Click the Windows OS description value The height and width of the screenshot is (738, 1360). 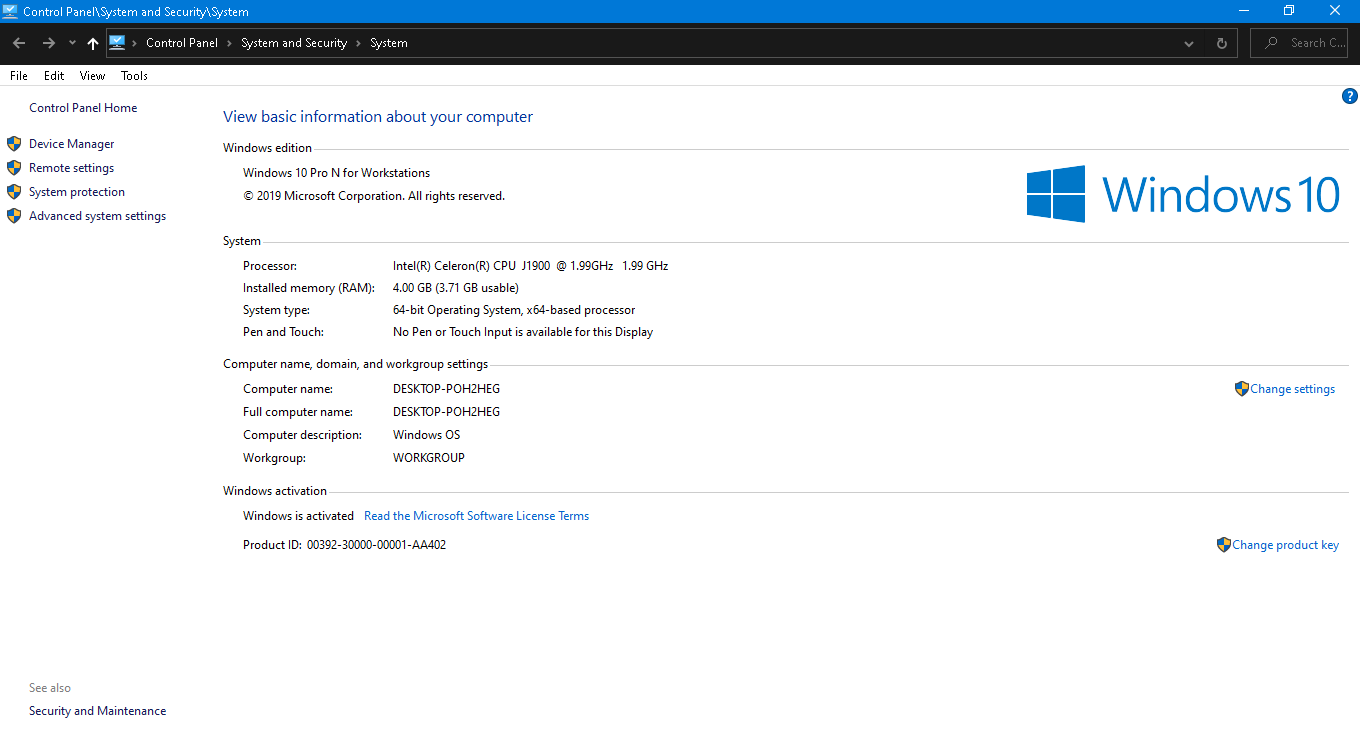(427, 435)
